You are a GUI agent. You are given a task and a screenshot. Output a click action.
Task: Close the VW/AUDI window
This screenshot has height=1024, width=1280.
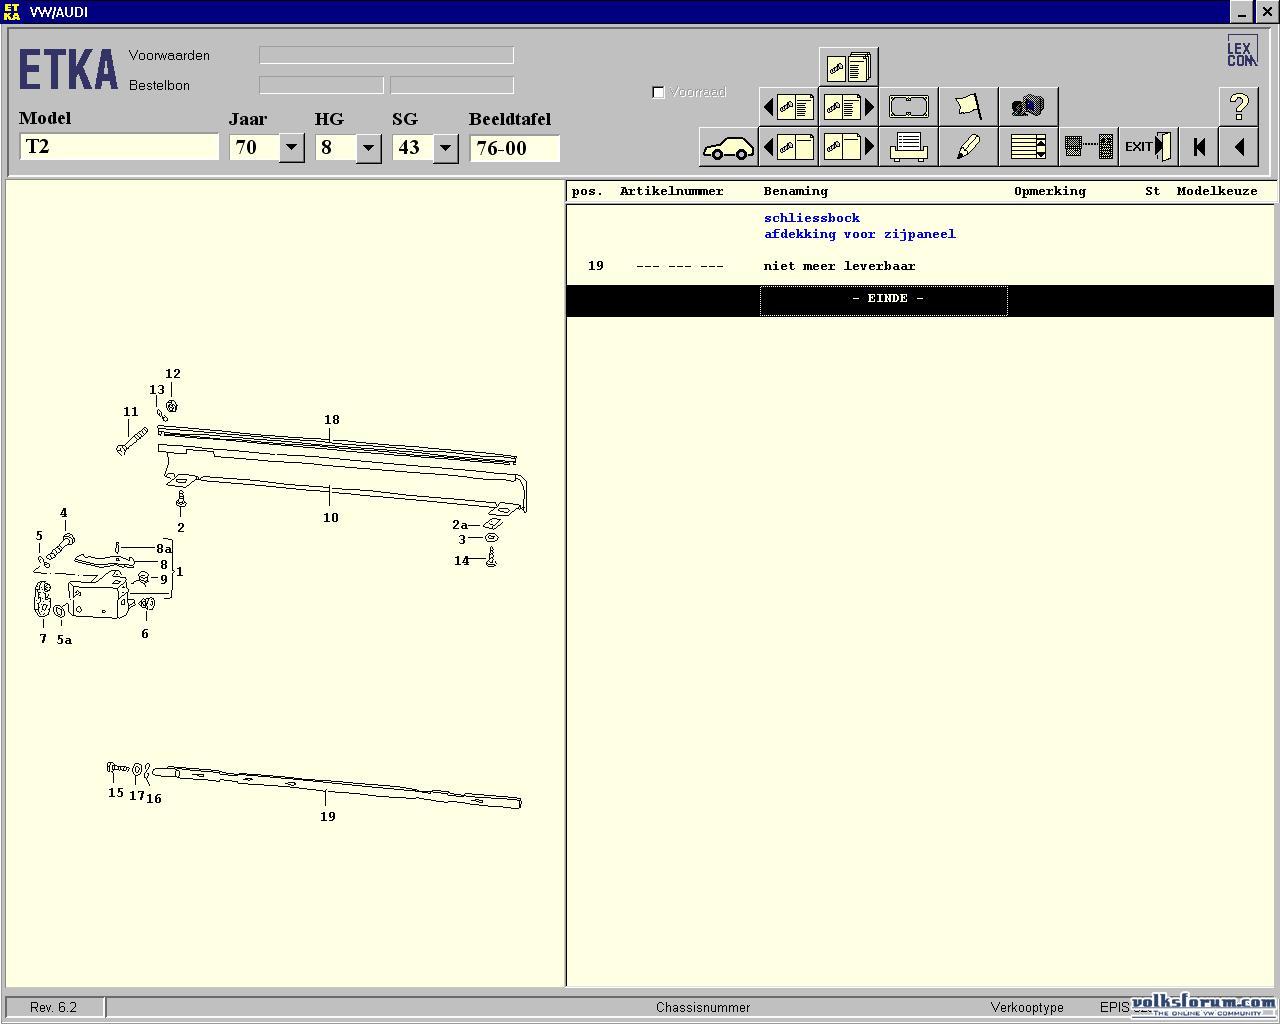coord(1265,12)
